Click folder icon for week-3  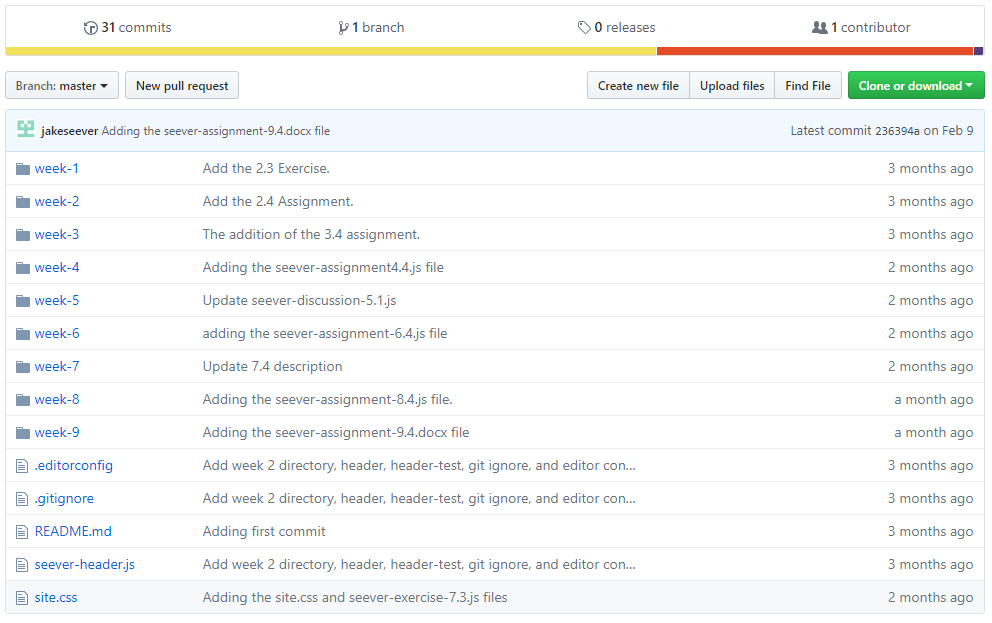click(23, 235)
